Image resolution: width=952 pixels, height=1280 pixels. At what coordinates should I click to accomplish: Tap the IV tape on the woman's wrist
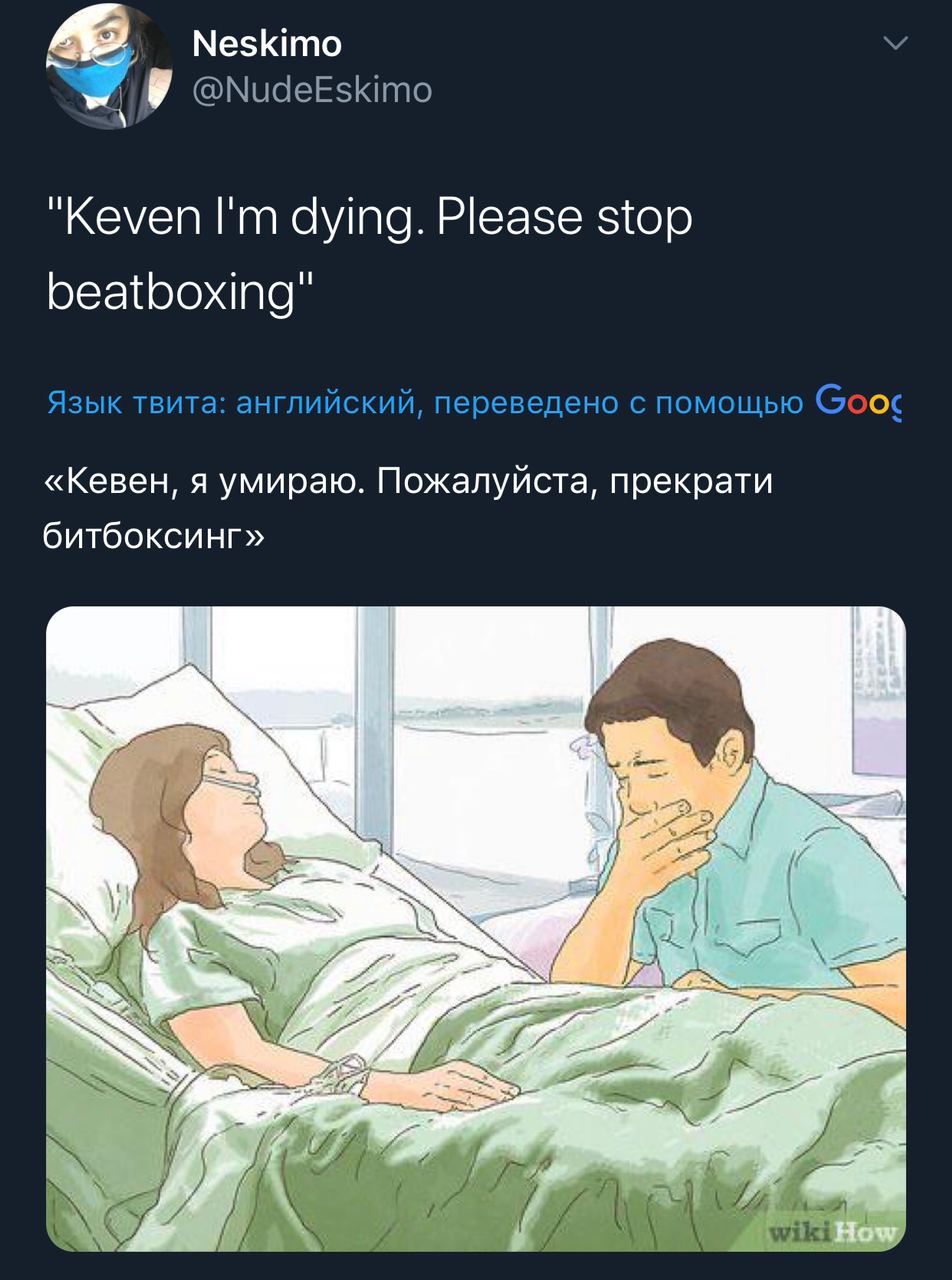345,1074
